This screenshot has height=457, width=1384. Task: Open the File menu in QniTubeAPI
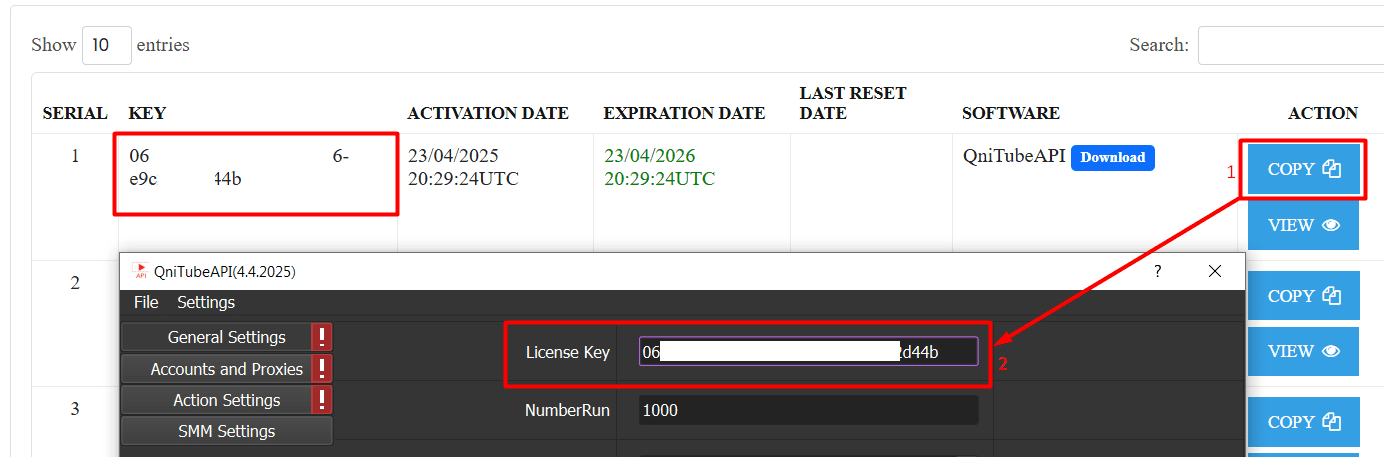(x=146, y=302)
